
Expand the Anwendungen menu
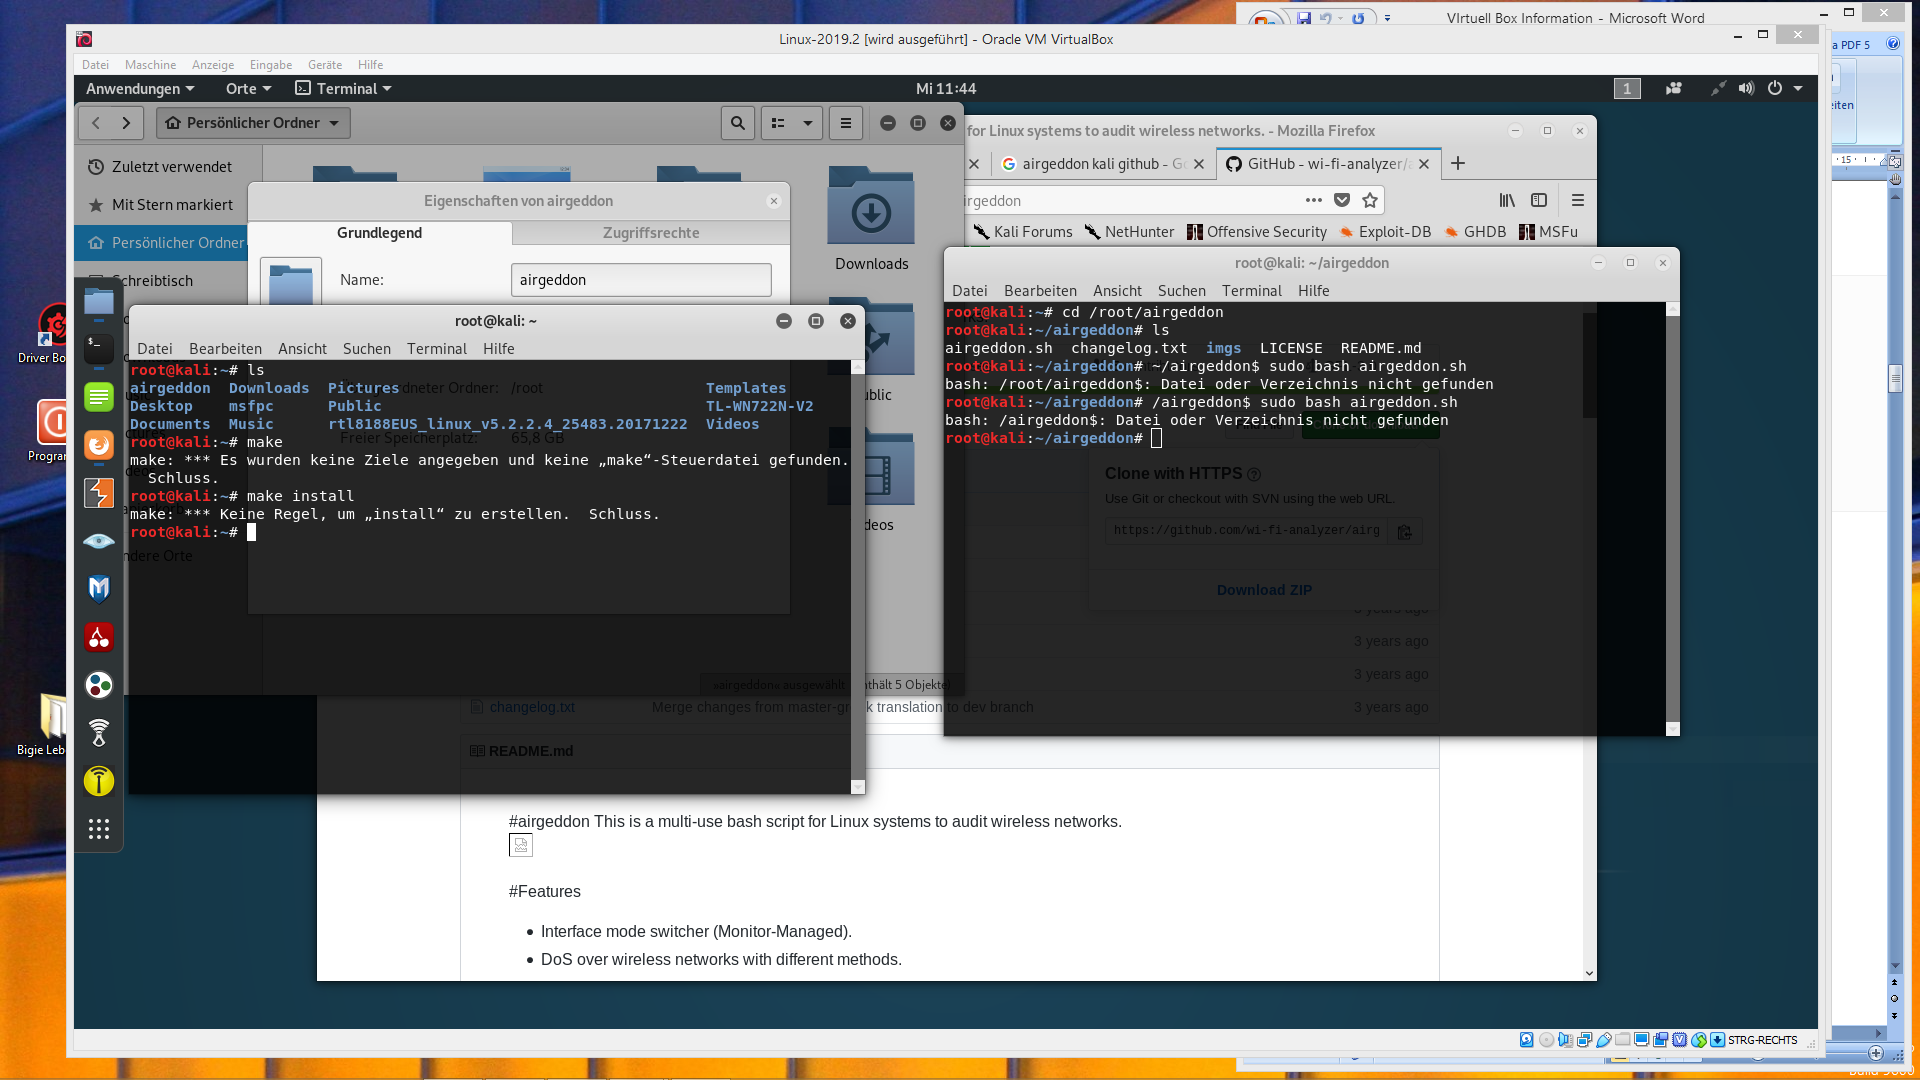(x=140, y=88)
